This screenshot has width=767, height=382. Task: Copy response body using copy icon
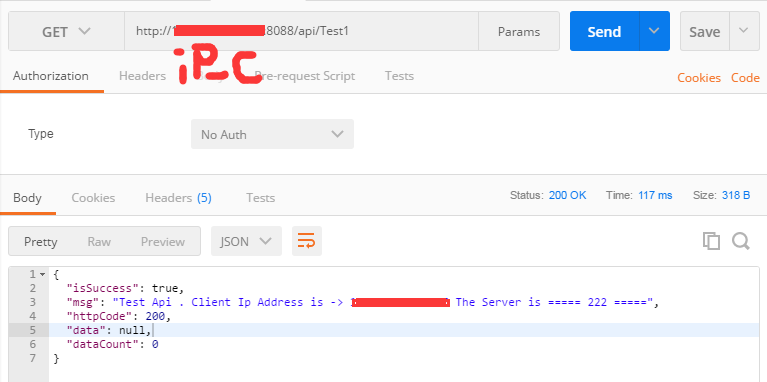pyautogui.click(x=711, y=241)
